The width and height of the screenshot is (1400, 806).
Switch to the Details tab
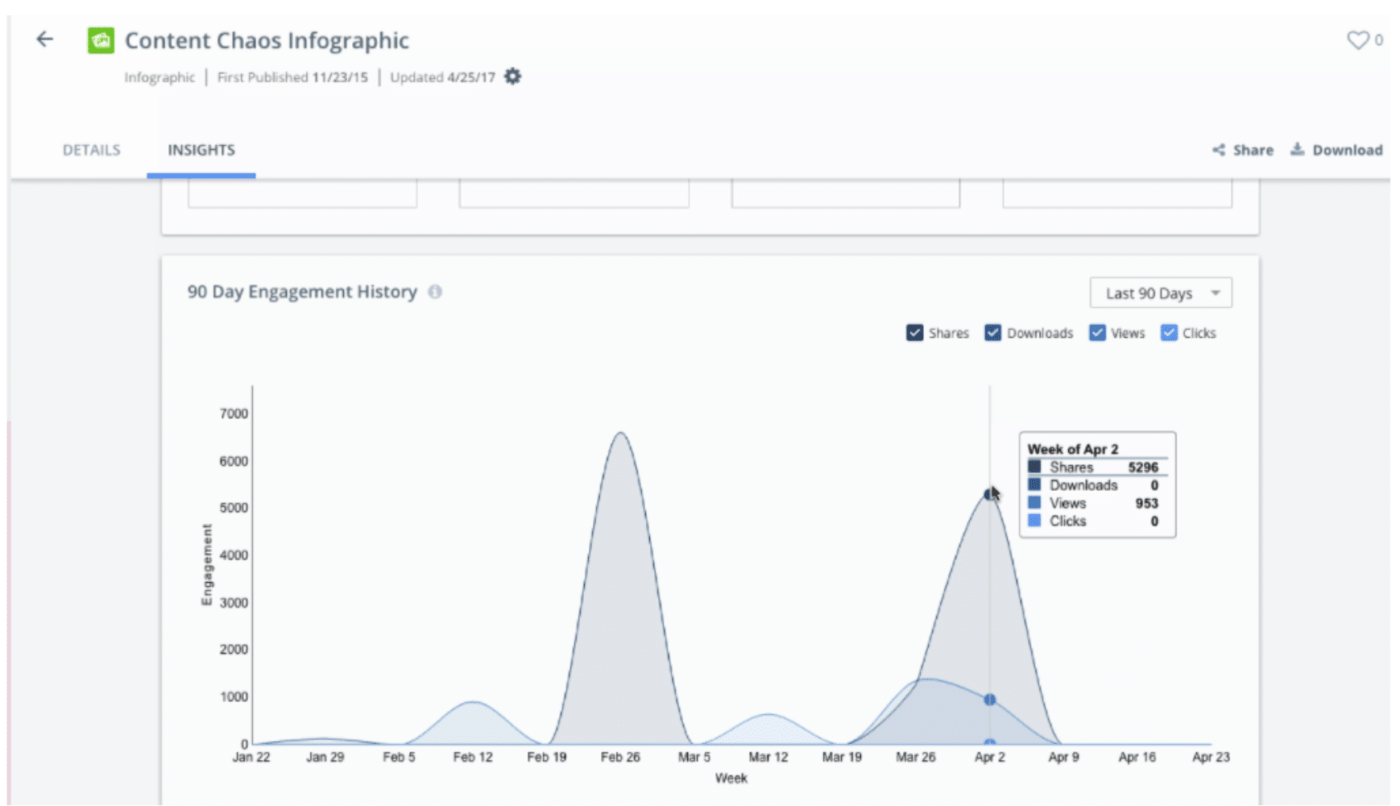[x=91, y=149]
